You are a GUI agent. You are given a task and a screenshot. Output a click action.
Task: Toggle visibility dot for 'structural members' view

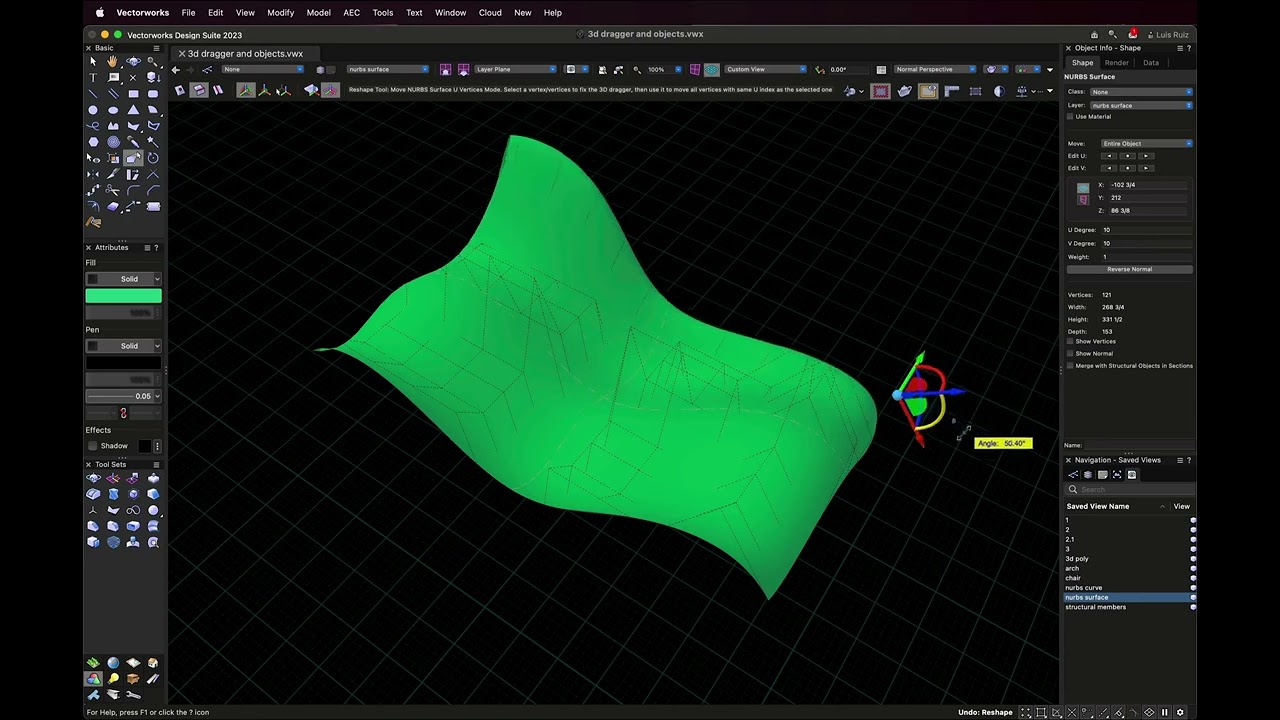1192,607
